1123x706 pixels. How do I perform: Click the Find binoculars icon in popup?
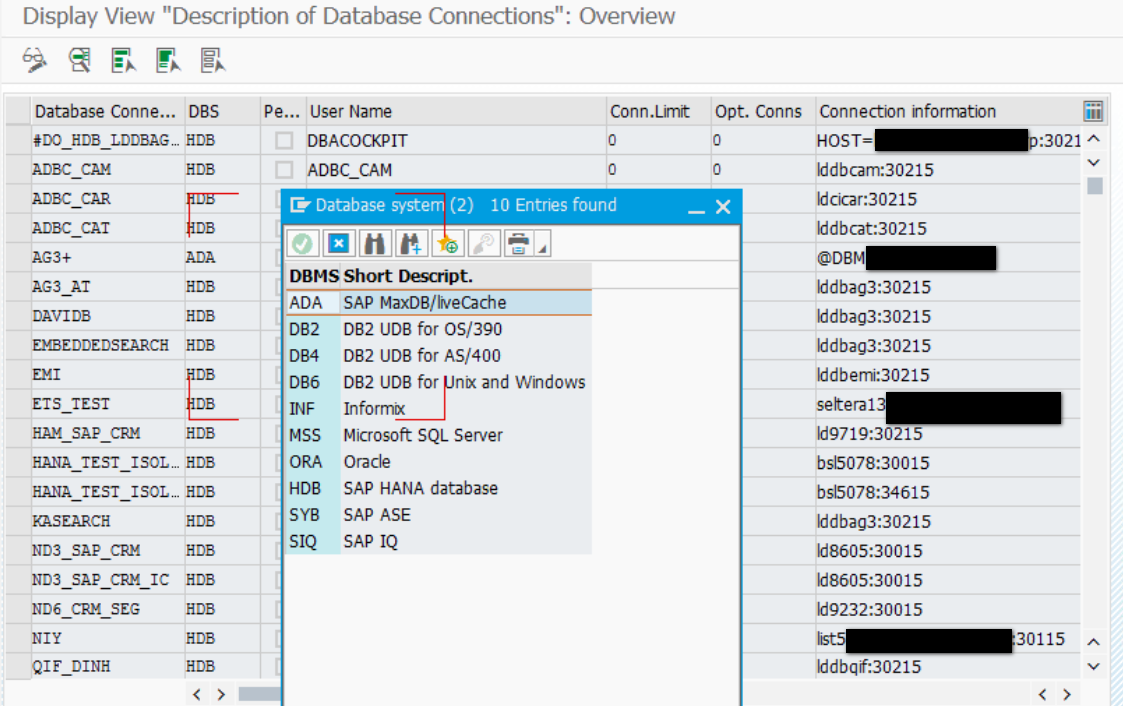tap(375, 243)
